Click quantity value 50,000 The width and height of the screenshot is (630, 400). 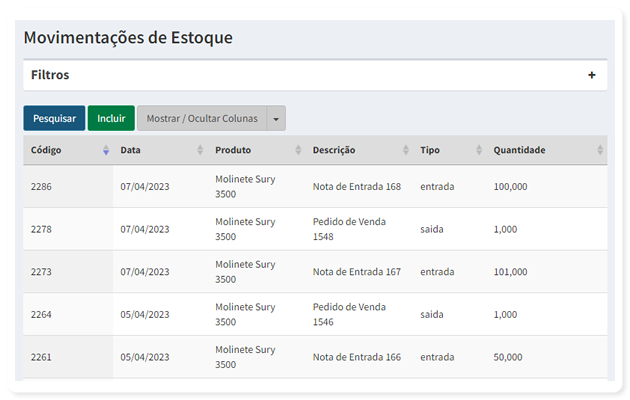[508, 357]
